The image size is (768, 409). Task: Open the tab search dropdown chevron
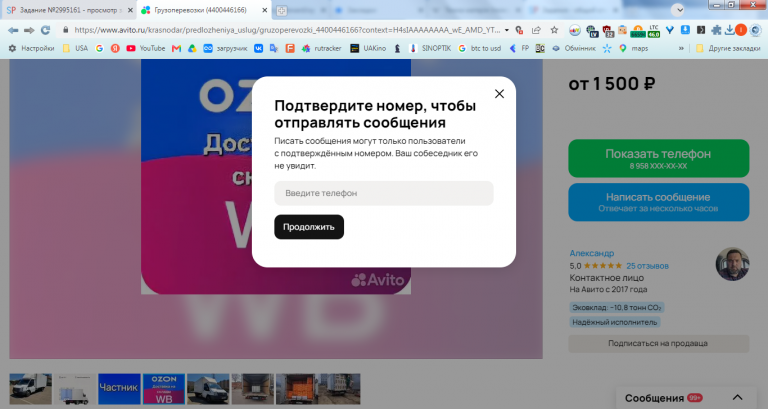tap(677, 10)
